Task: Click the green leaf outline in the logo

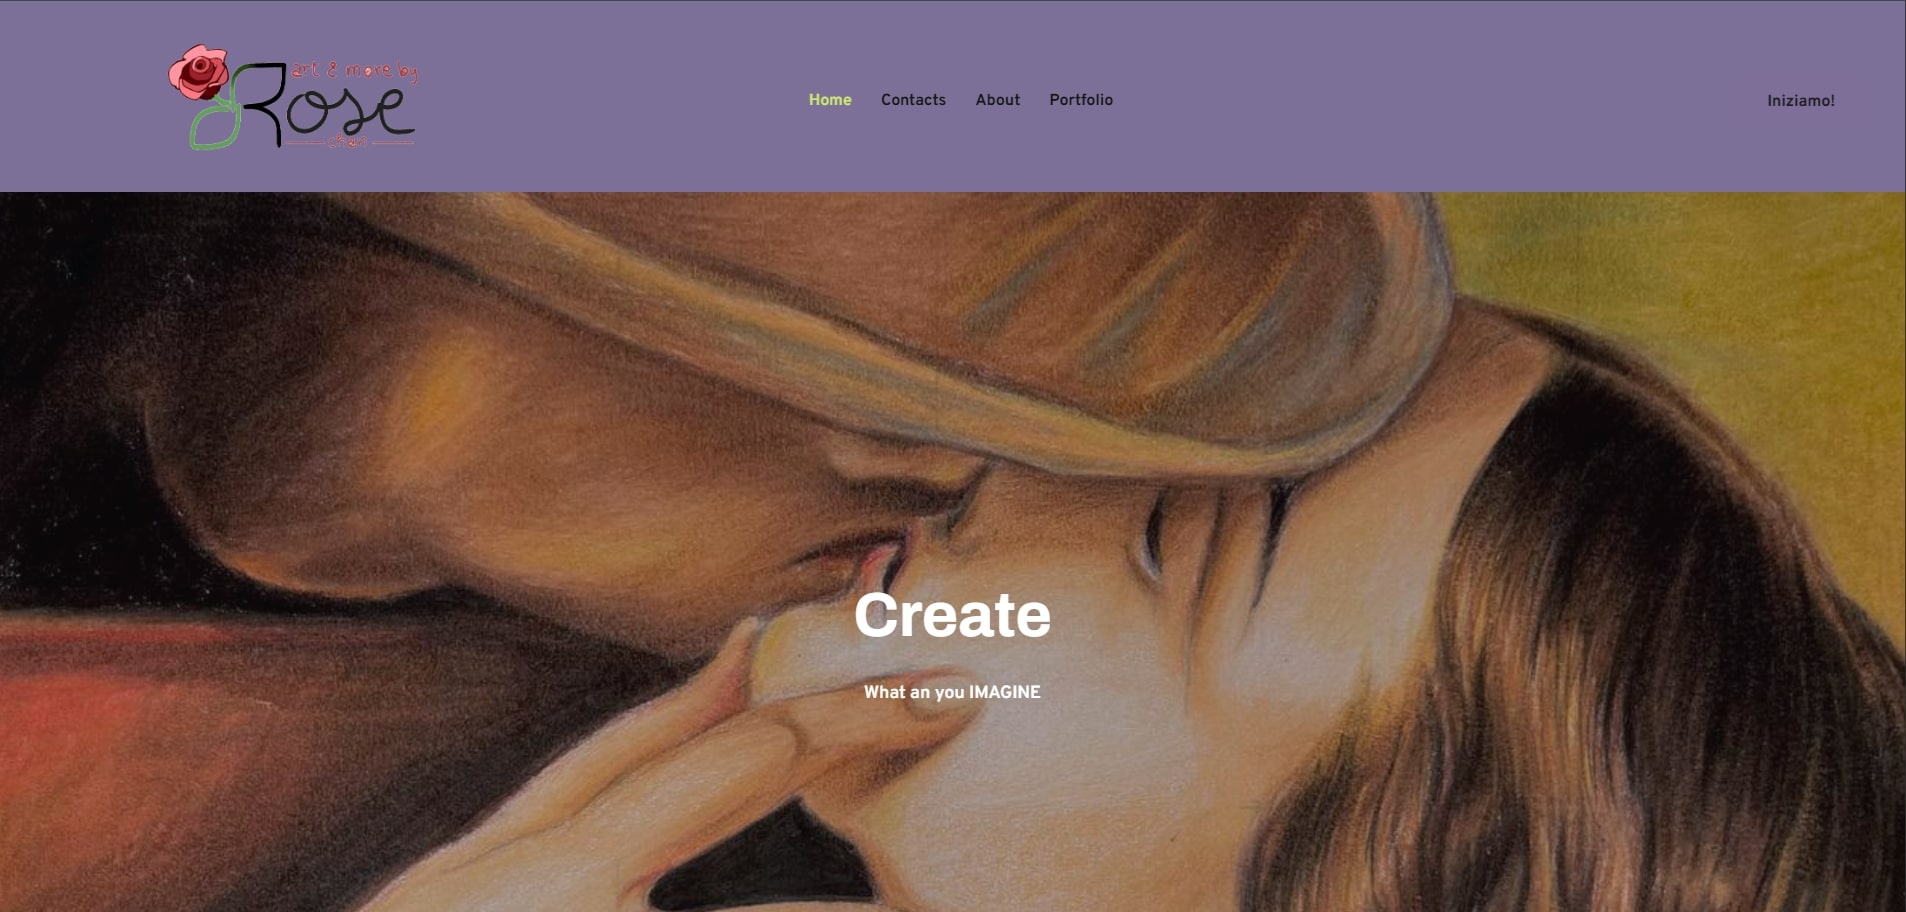Action: coord(215,124)
